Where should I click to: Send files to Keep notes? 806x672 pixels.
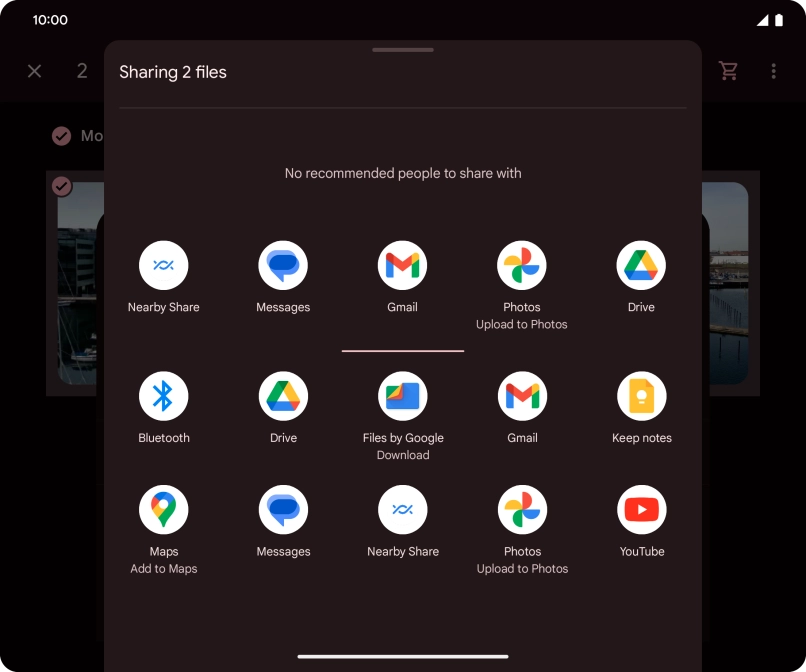click(641, 397)
